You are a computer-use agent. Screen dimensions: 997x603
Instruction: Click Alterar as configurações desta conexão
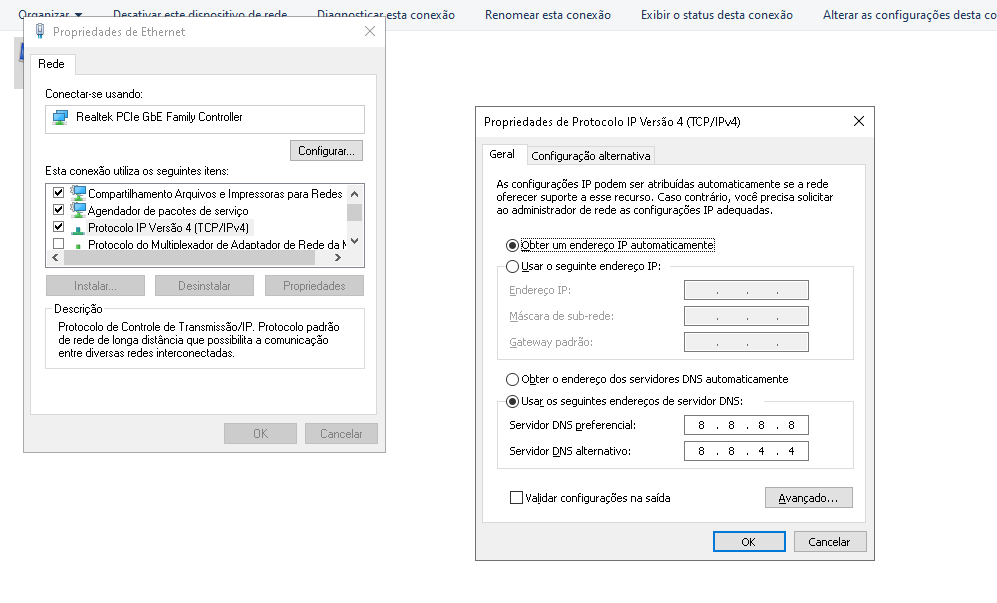(909, 15)
